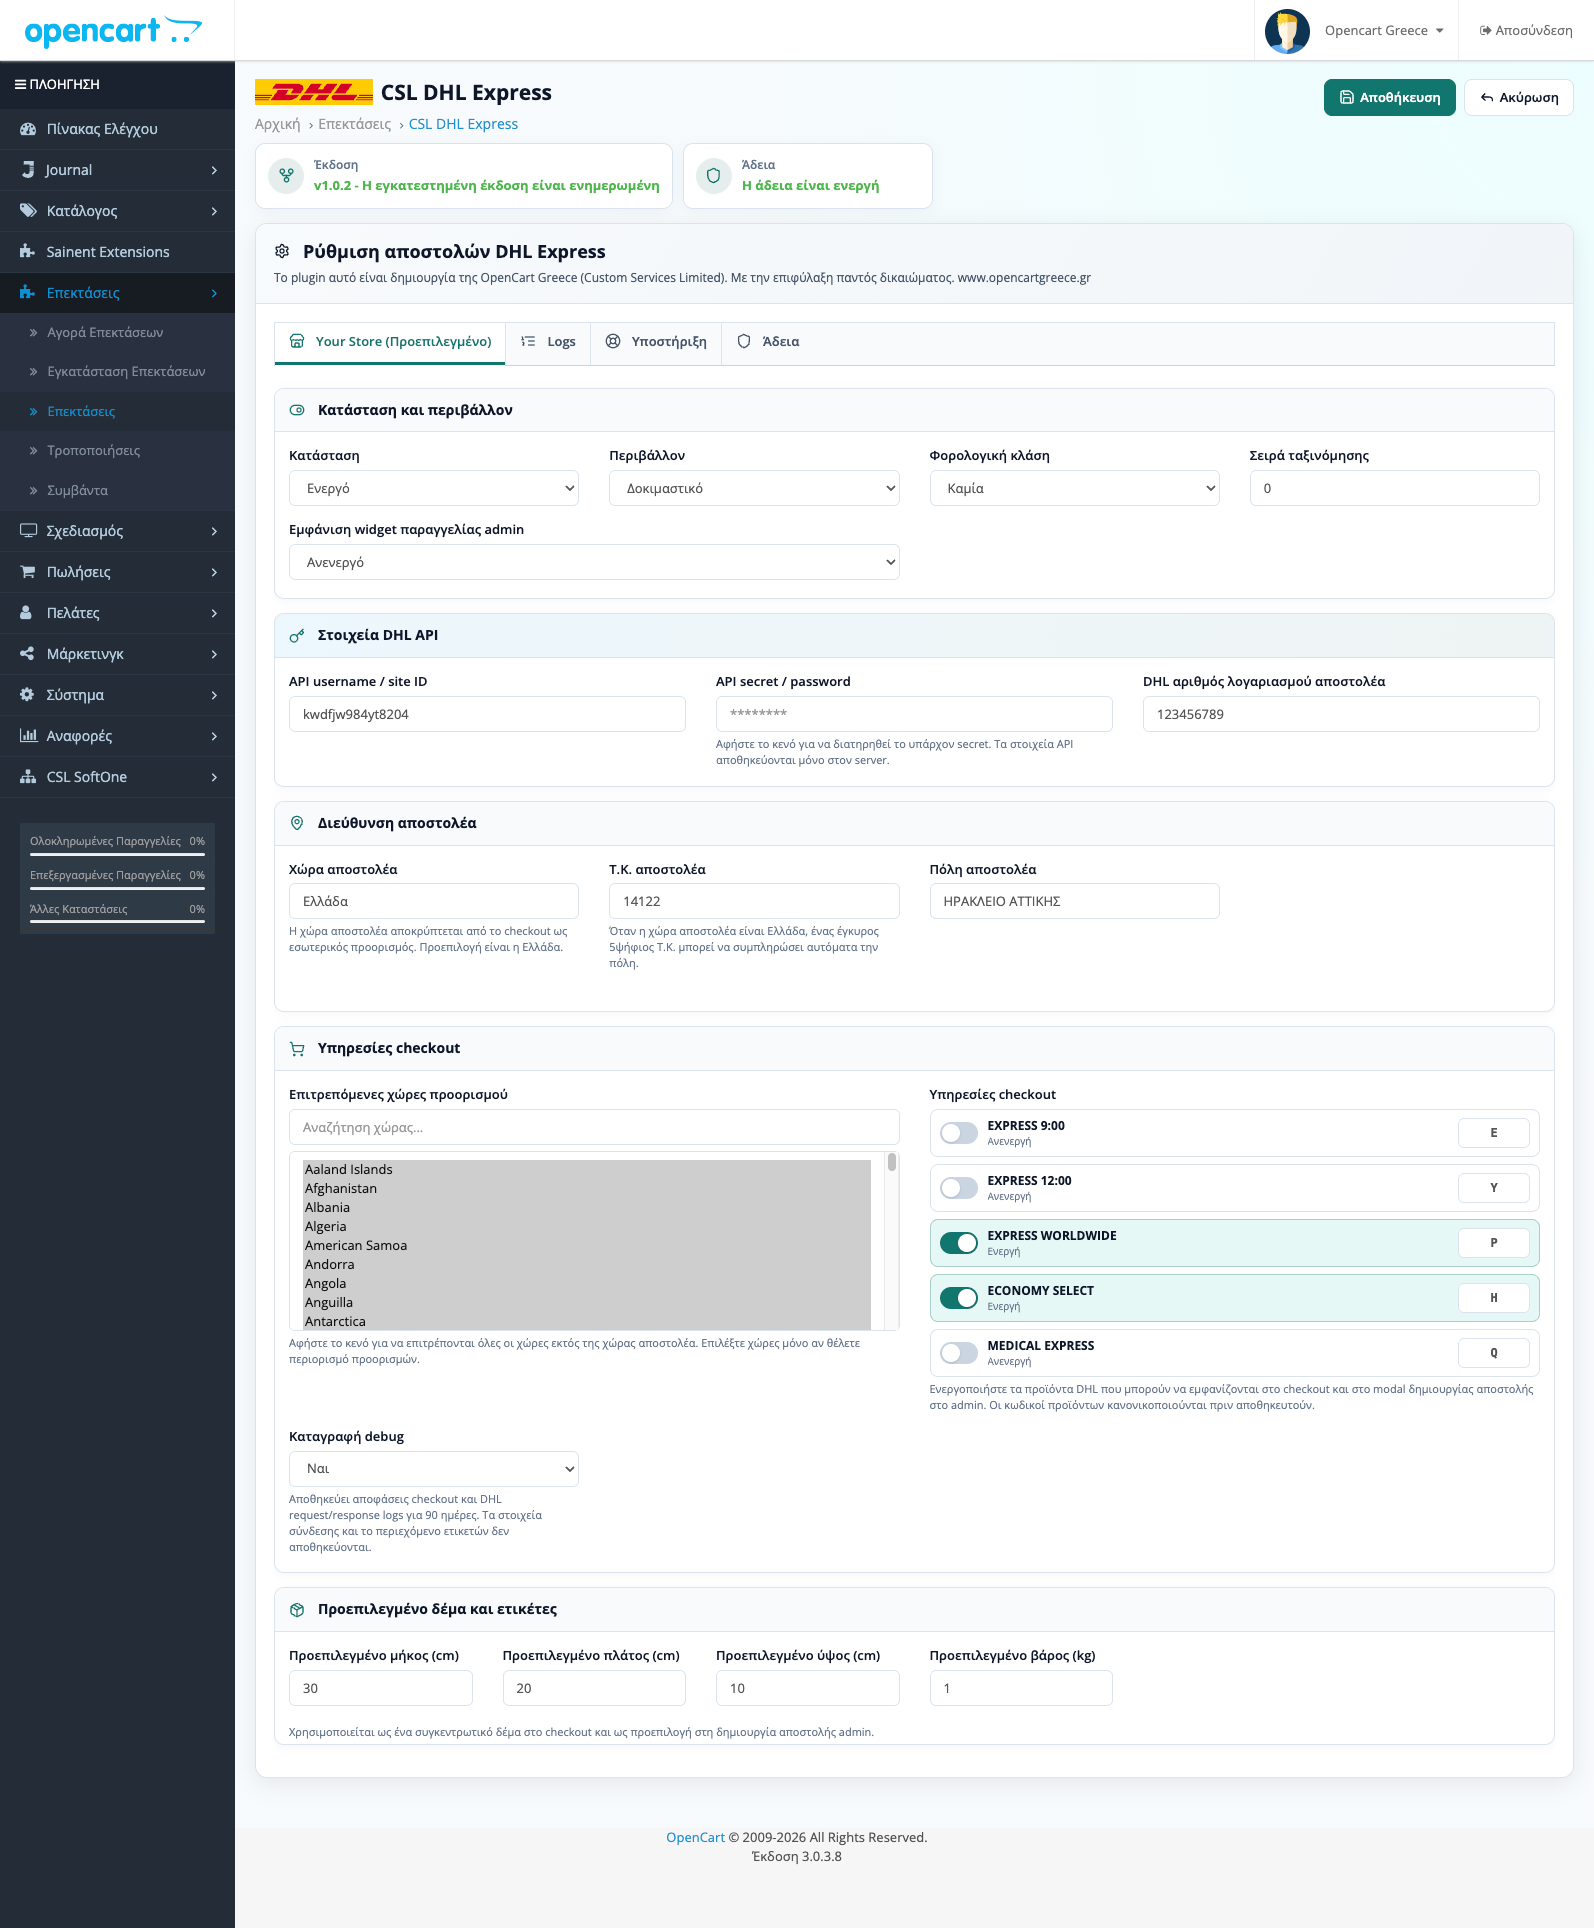
Task: Disable the ECONOMY SELECT service toggle
Action: (x=959, y=1298)
